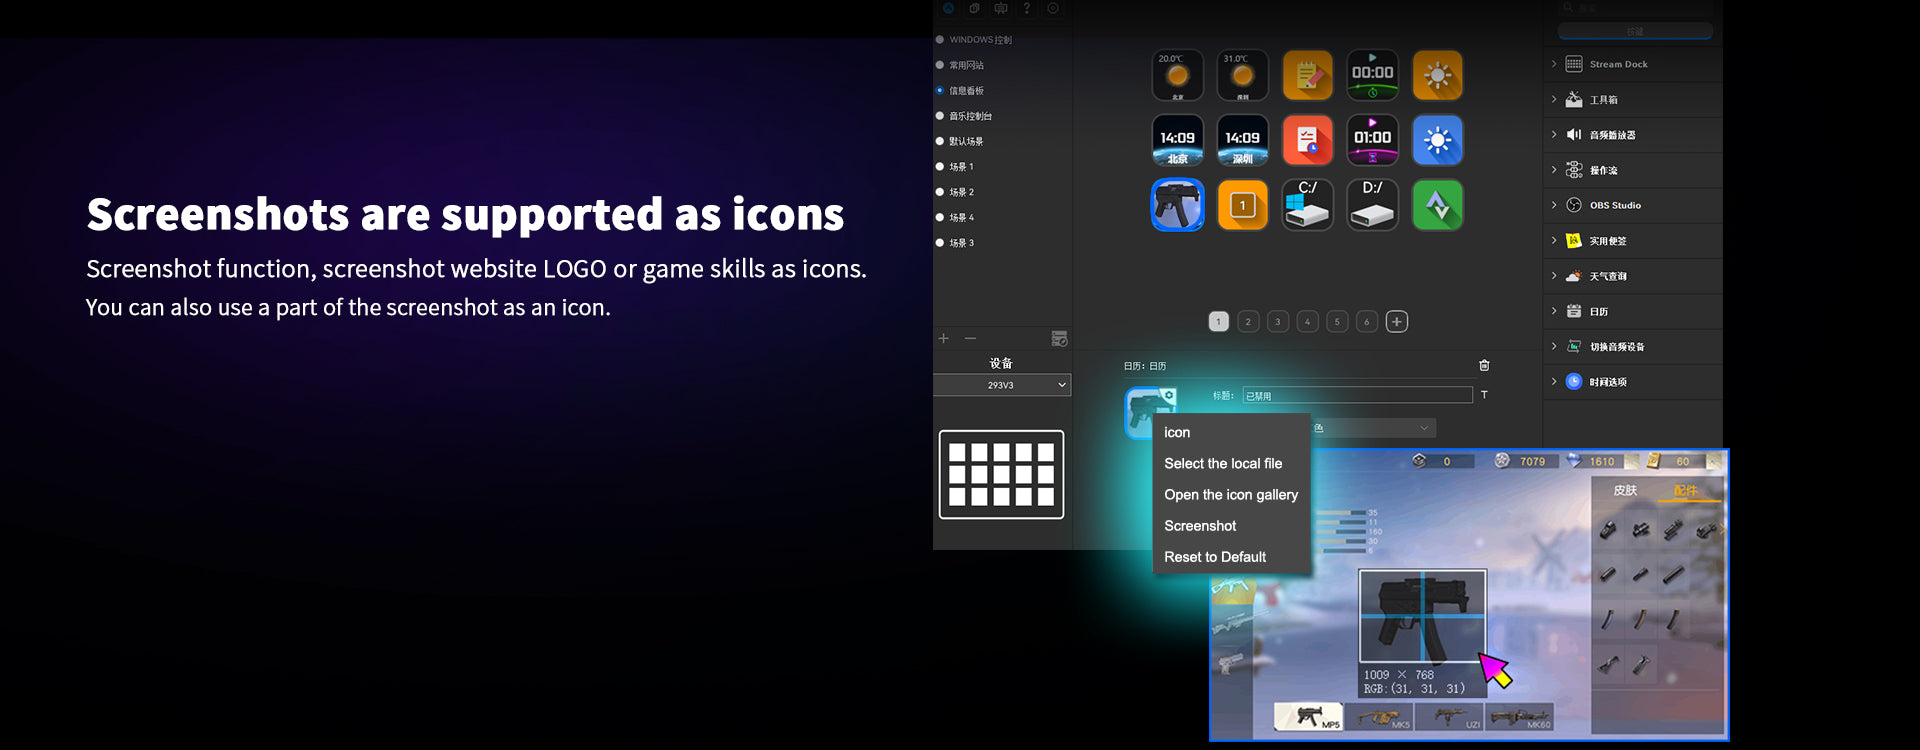
Task: Select the MP5 weapon thumbnail in game
Action: point(1308,717)
